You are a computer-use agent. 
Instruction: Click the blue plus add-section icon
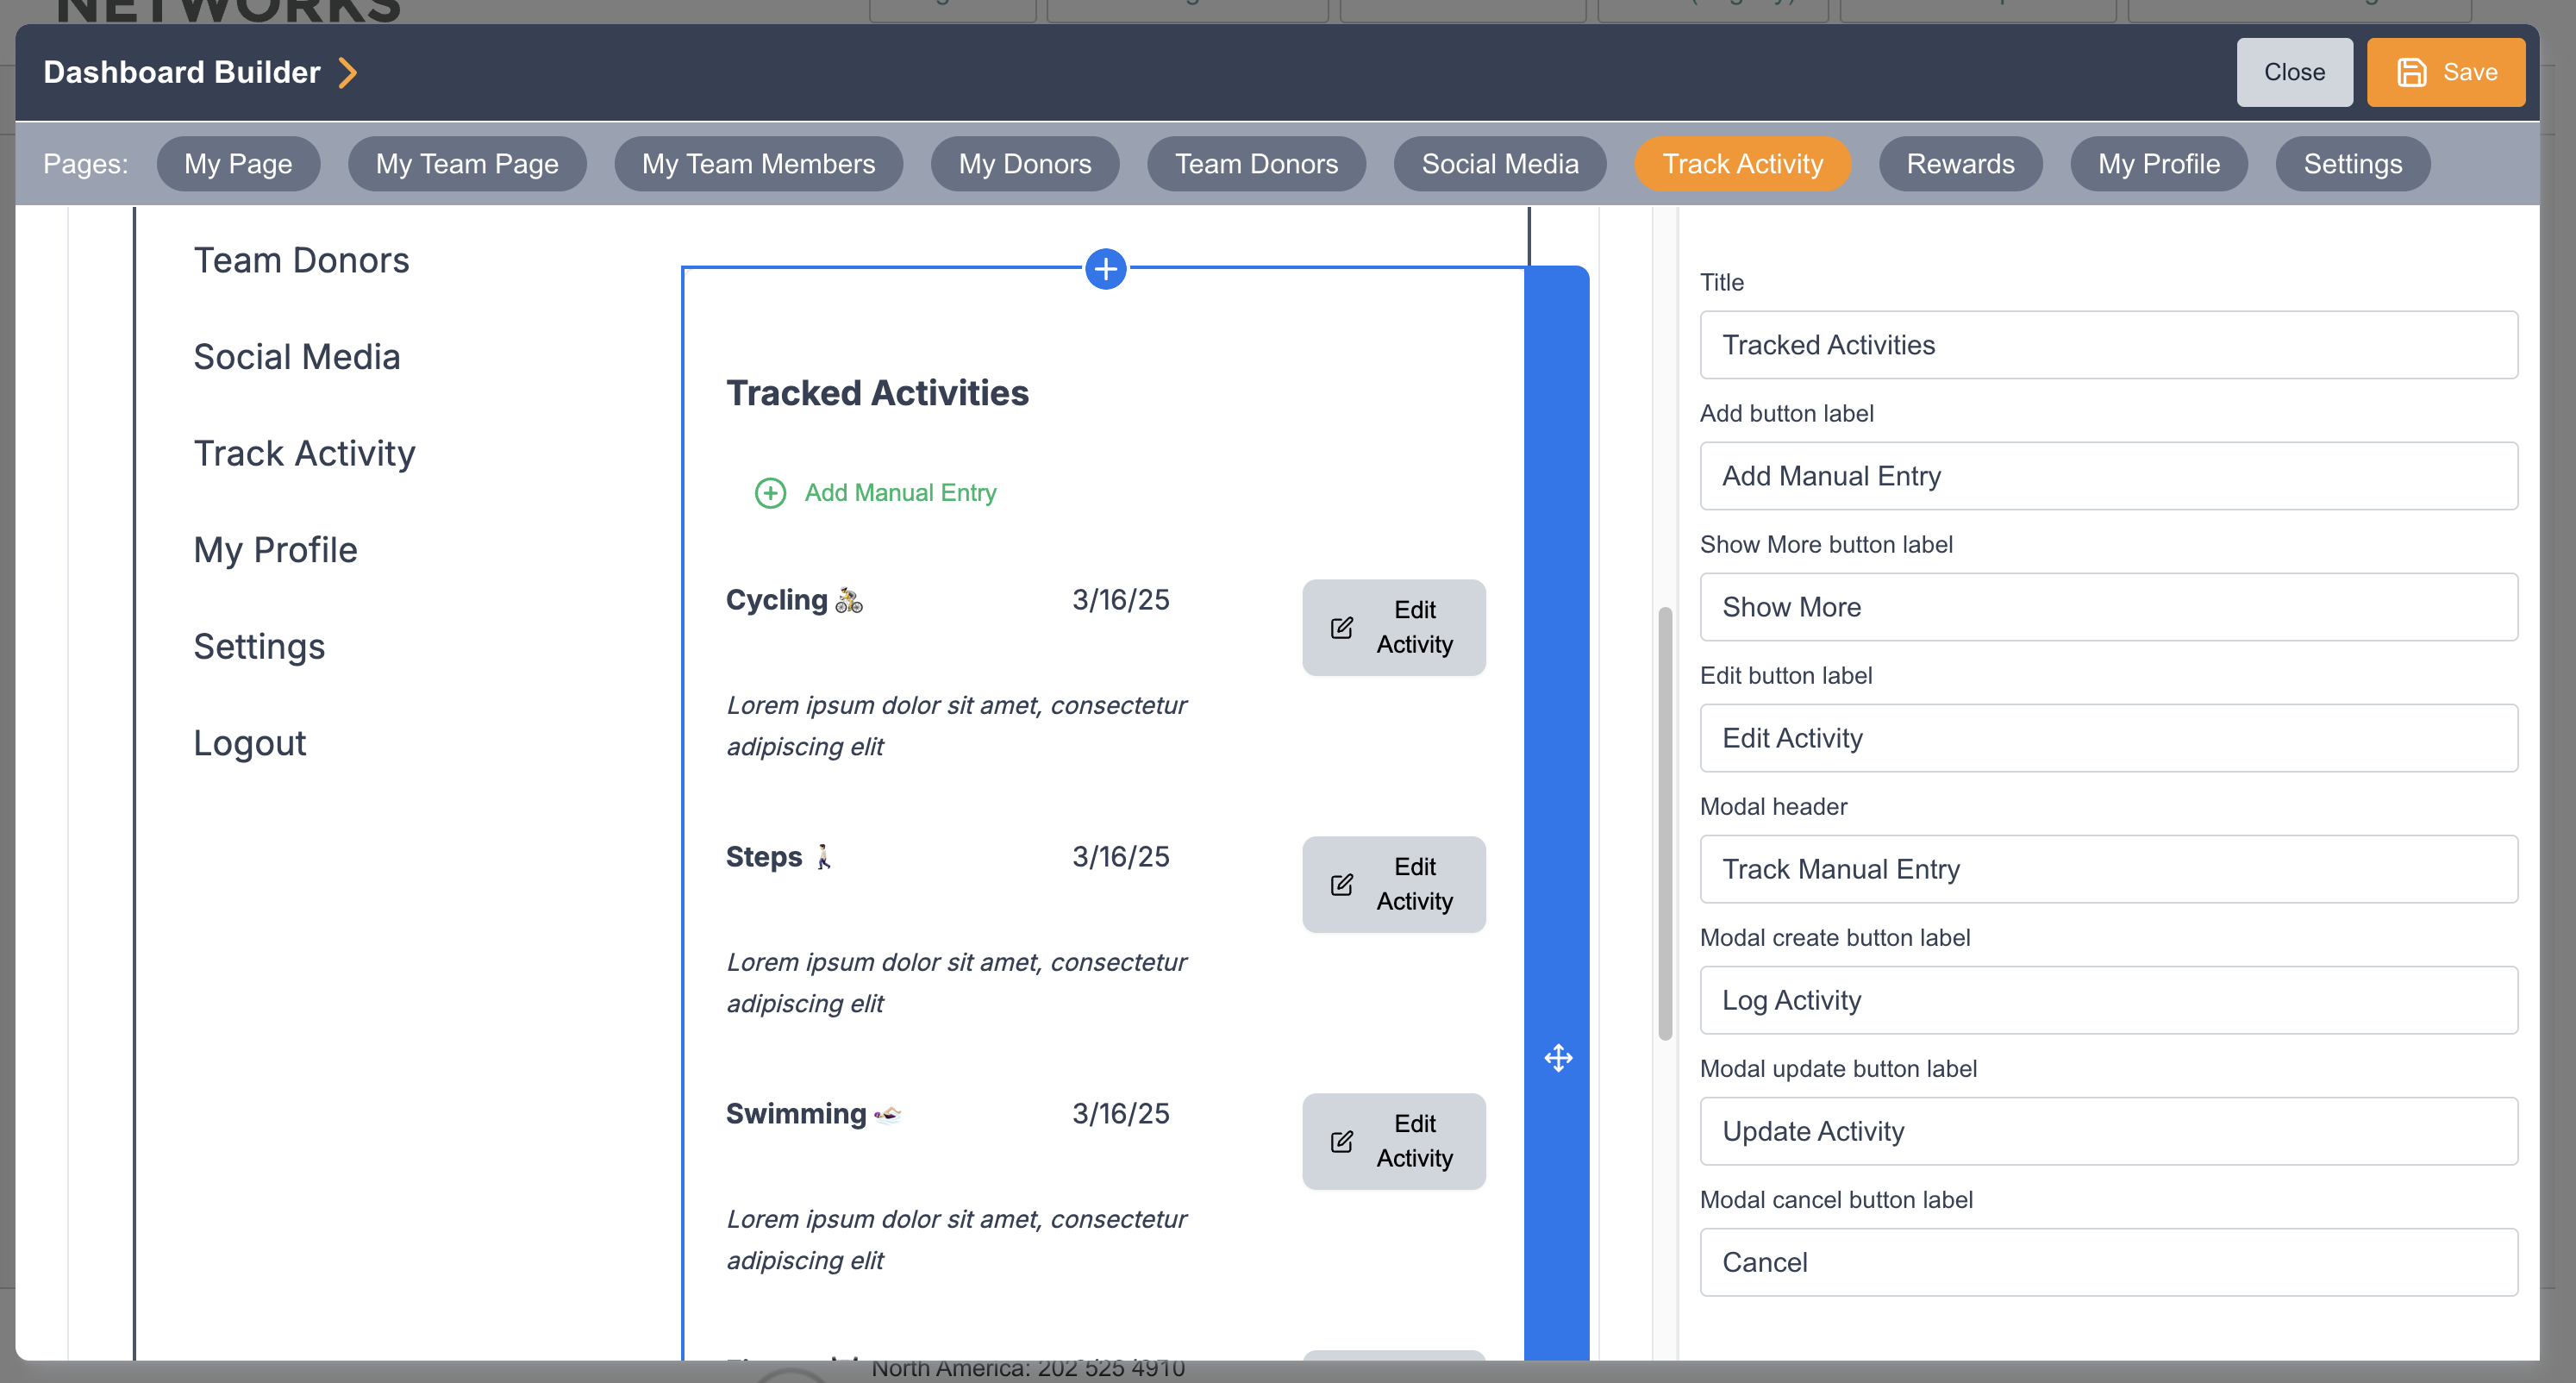pyautogui.click(x=1105, y=269)
